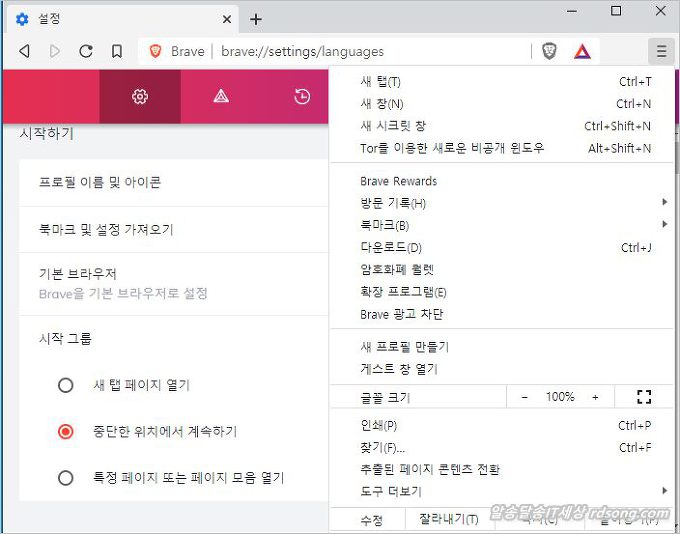Open 다운로드(D) from the menu
This screenshot has height=534, width=680.
391,248
